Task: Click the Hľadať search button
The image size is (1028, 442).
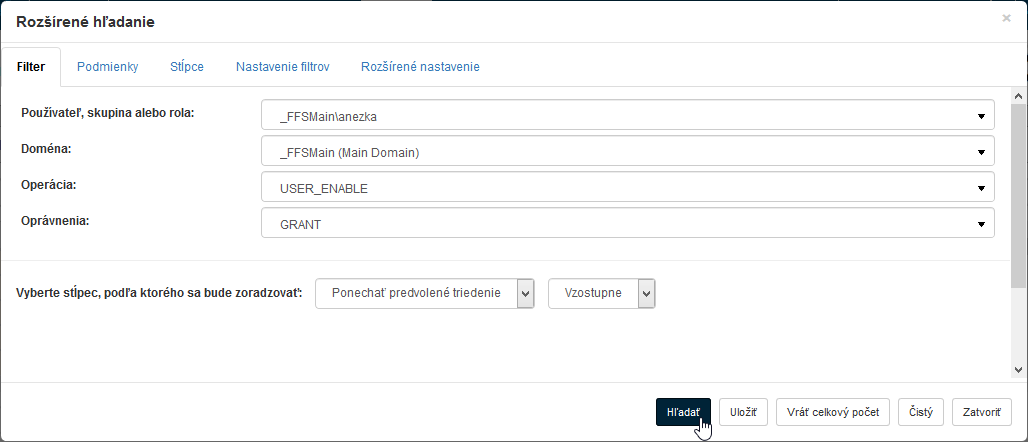Action: click(683, 411)
